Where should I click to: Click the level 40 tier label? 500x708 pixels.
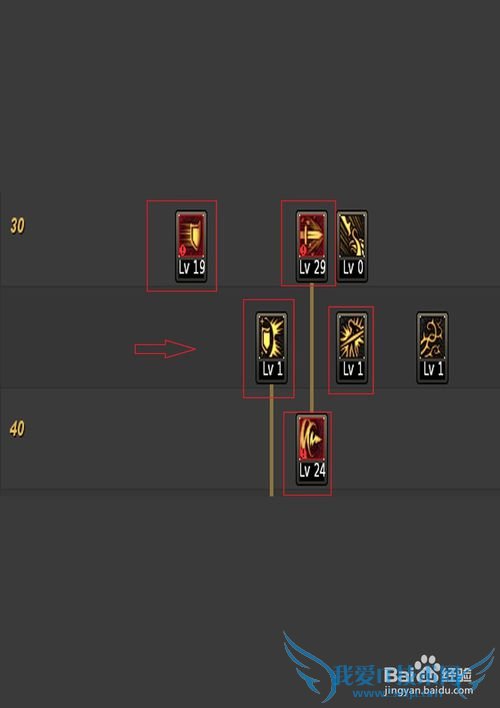(17, 429)
